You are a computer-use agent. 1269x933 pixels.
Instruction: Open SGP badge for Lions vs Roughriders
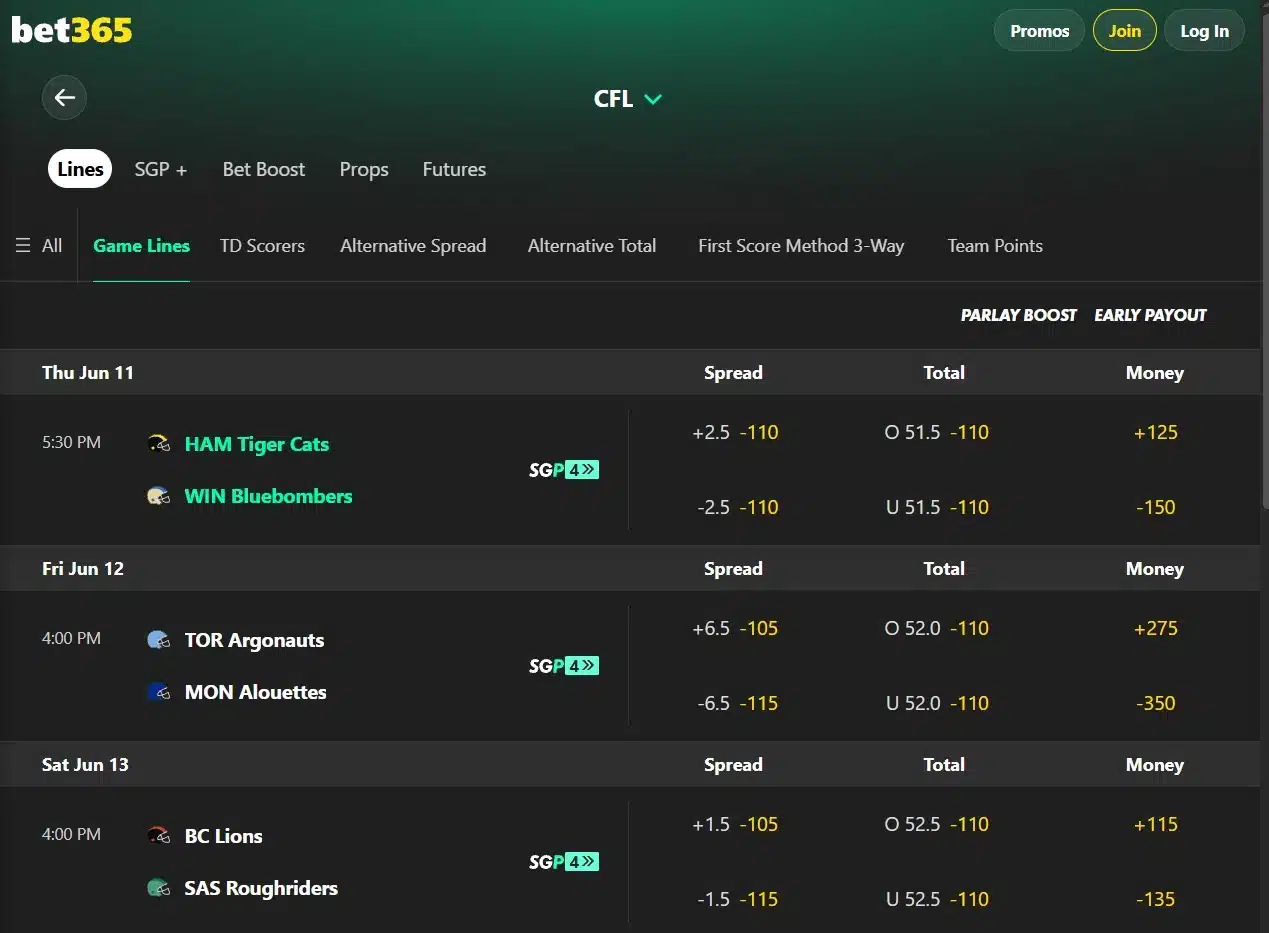coord(564,862)
